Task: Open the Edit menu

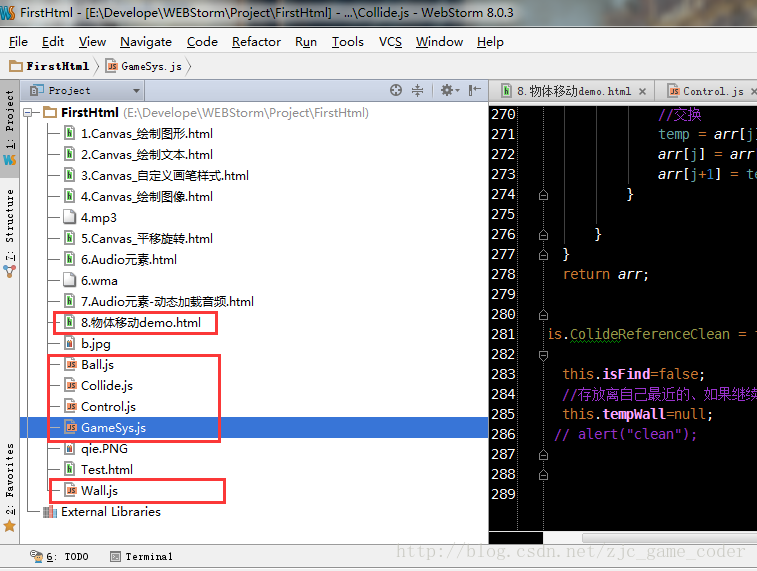Action: pos(53,42)
